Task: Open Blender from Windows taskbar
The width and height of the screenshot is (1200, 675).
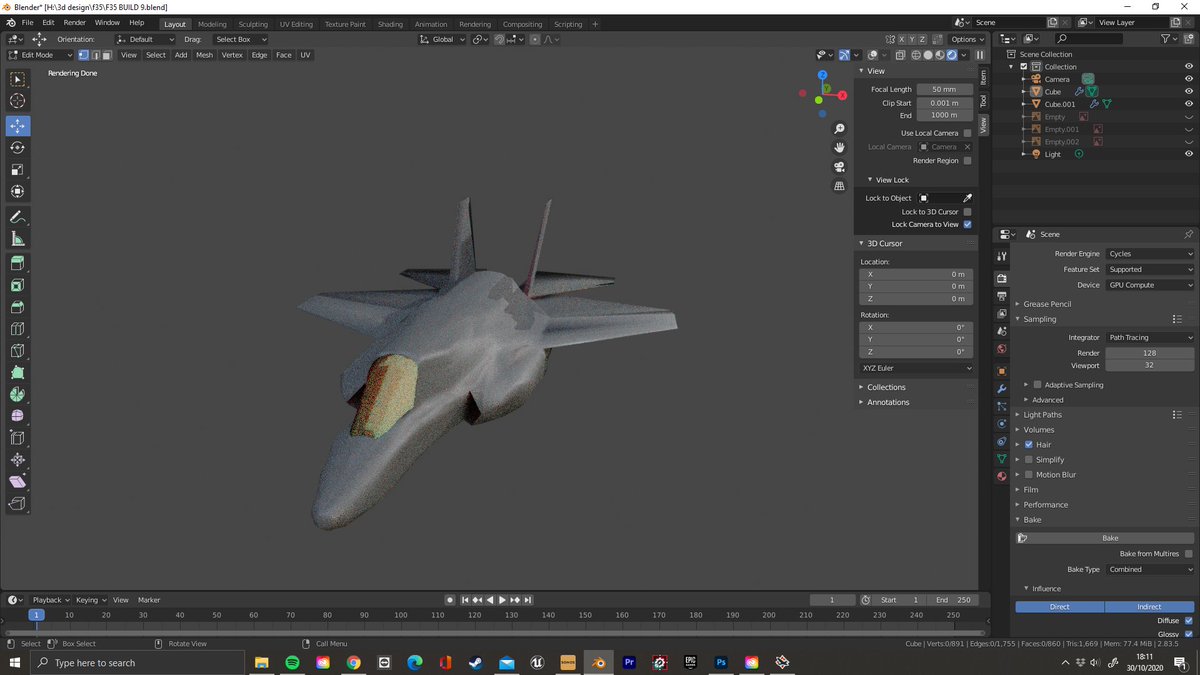Action: click(598, 662)
